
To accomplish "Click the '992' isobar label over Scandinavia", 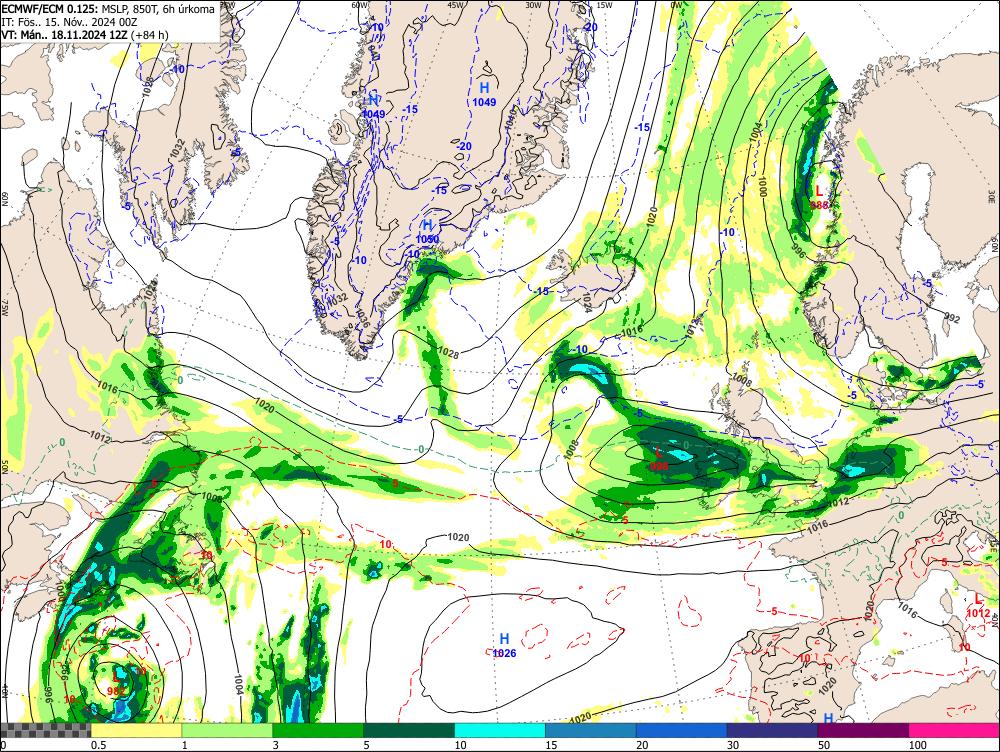I will (952, 318).
